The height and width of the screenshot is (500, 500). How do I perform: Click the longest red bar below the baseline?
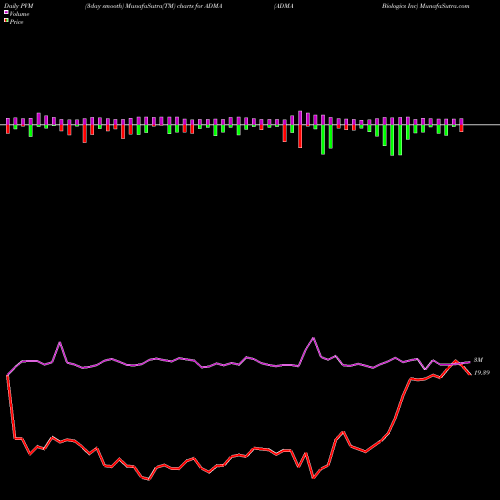pos(300,136)
